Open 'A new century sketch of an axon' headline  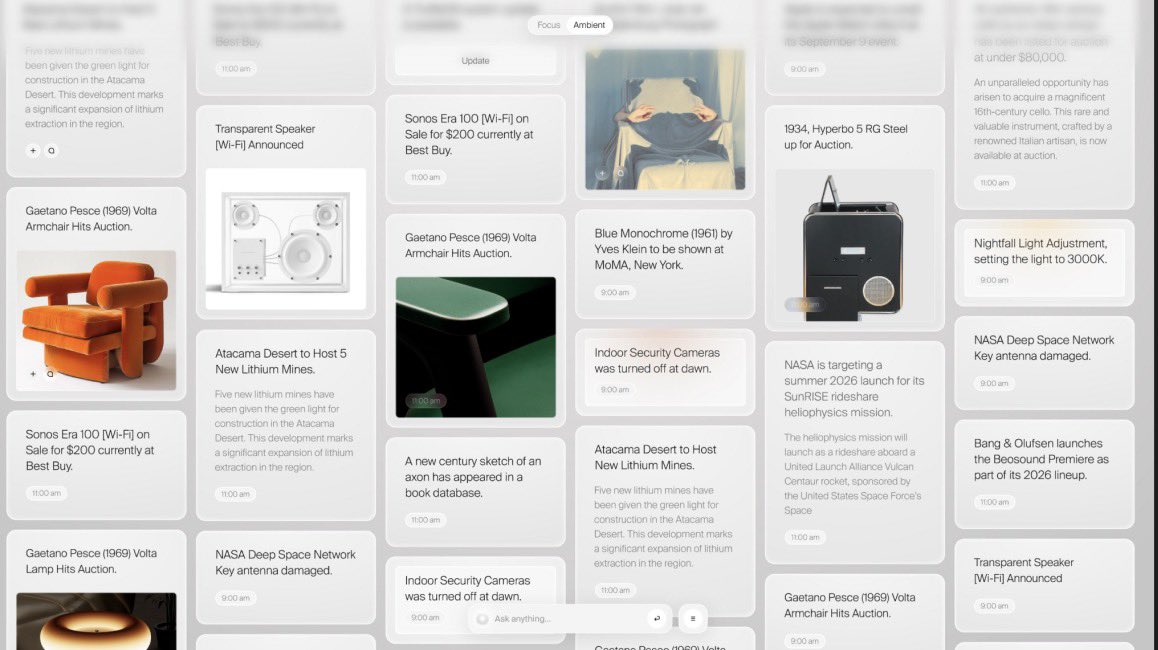pyautogui.click(x=473, y=476)
